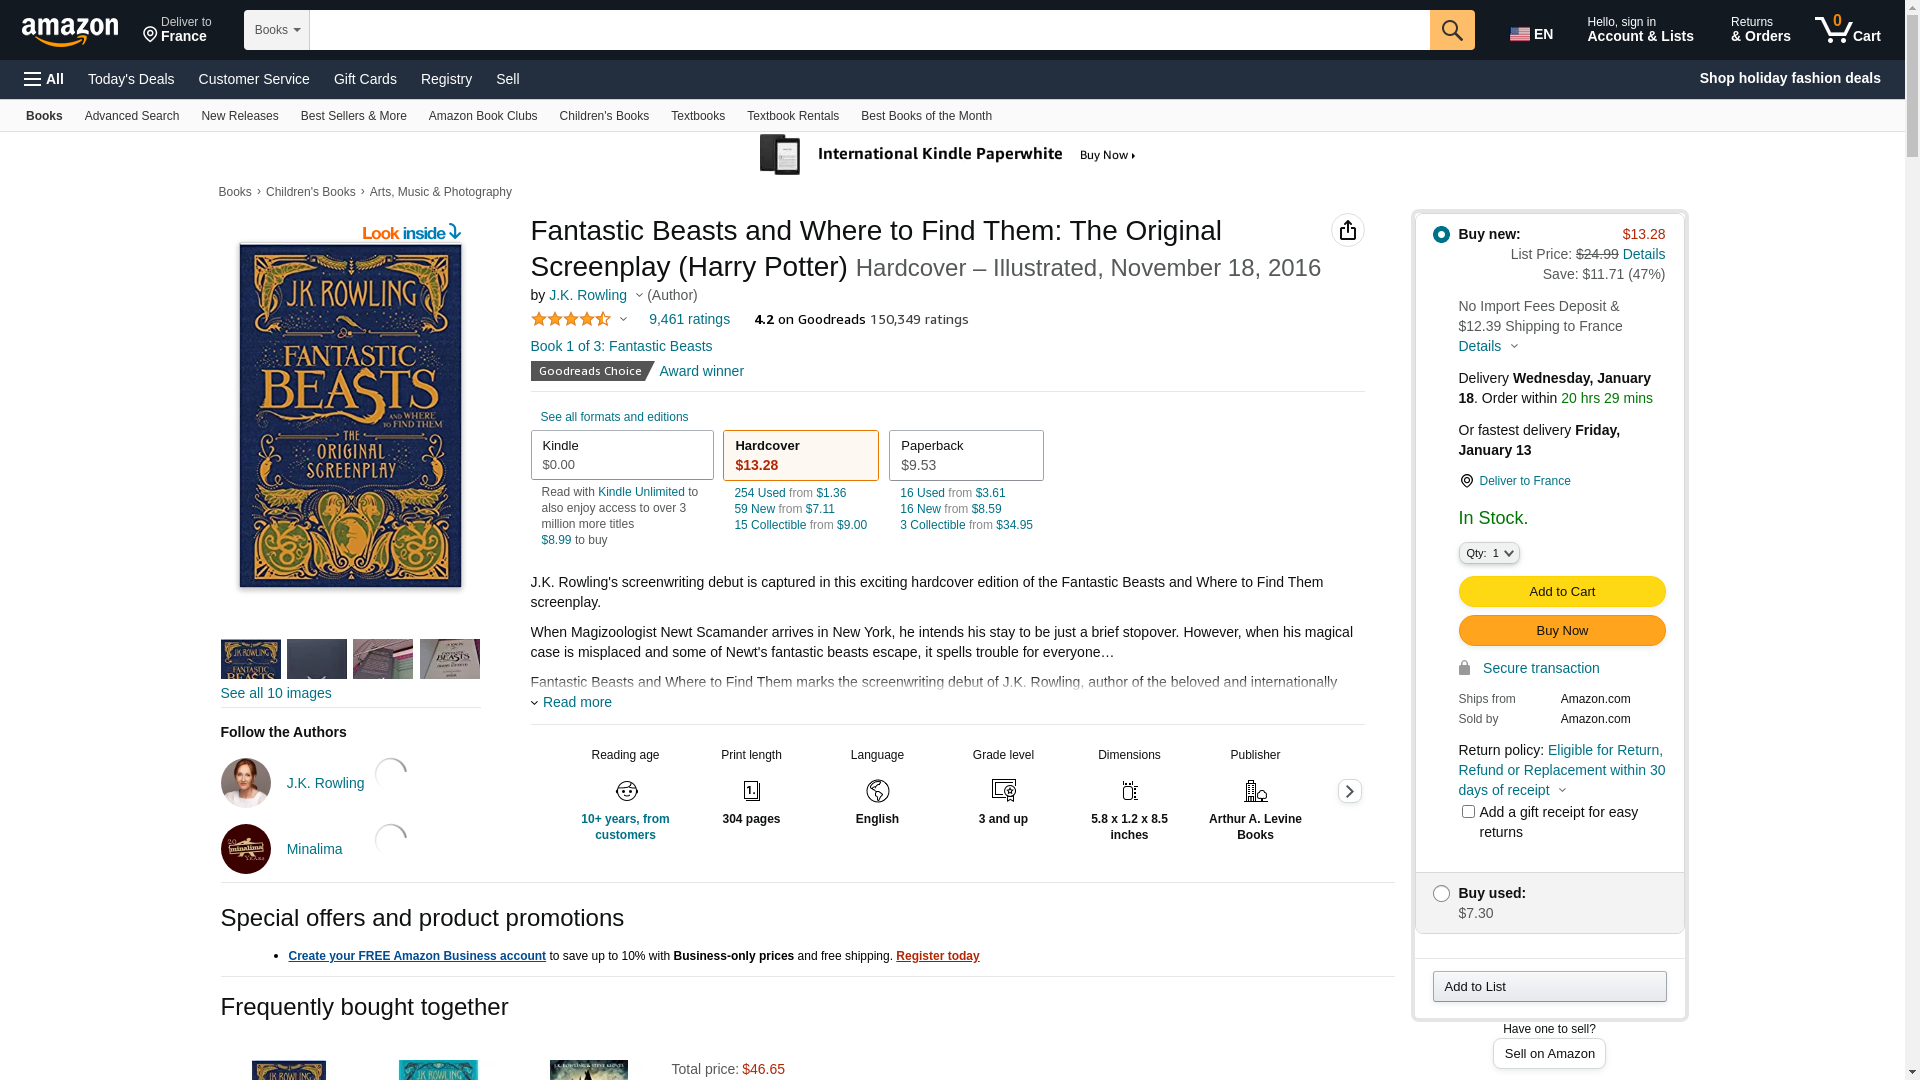Open the shopping cart icon
This screenshot has width=1920, height=1080.
pyautogui.click(x=1848, y=30)
